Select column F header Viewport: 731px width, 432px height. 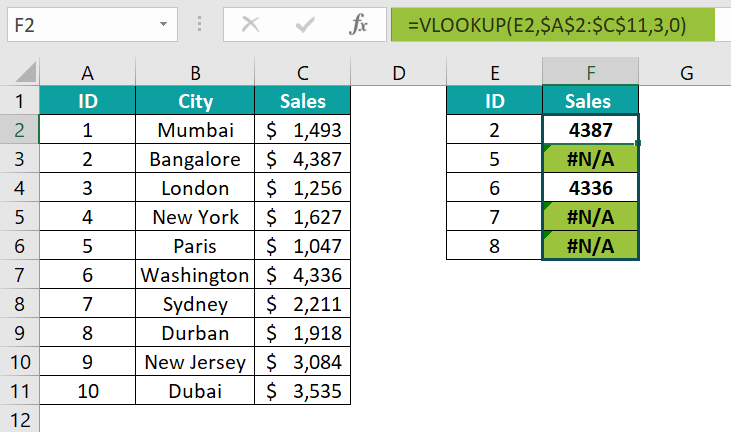coord(591,72)
